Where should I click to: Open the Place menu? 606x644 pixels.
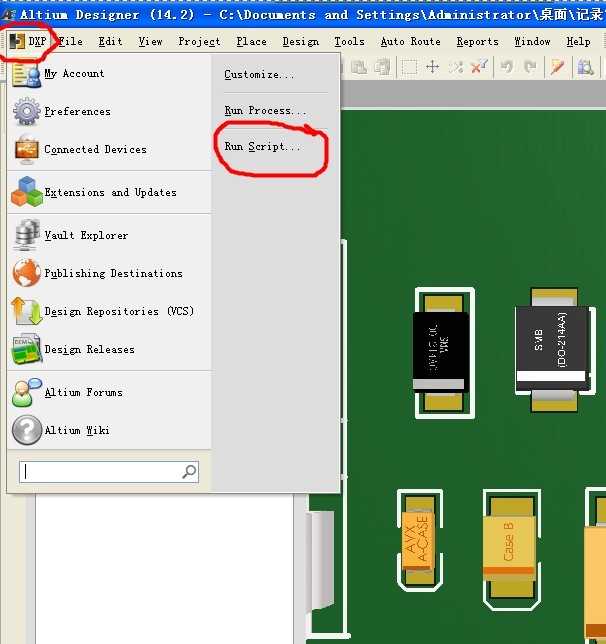(x=251, y=41)
